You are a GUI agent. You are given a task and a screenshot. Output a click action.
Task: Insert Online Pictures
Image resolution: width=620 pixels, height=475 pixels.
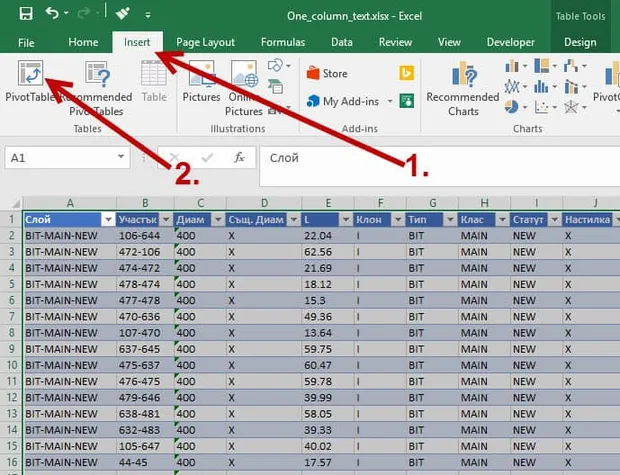[x=244, y=88]
